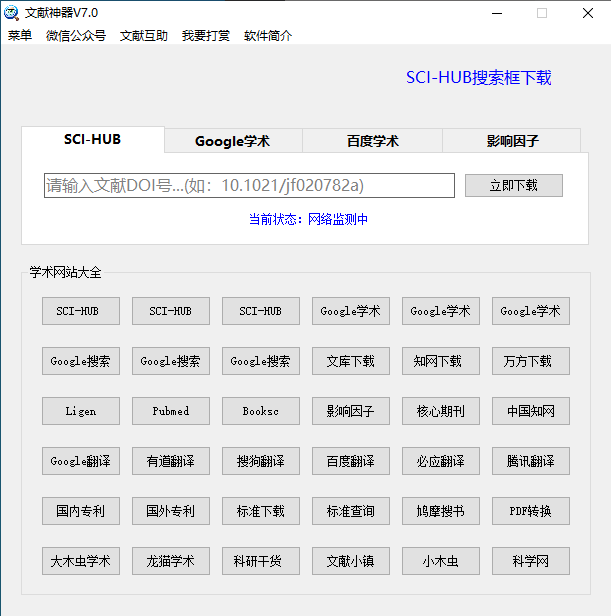Open the 文献互助 menu item
Viewport: 611px width, 616px height.
143,36
